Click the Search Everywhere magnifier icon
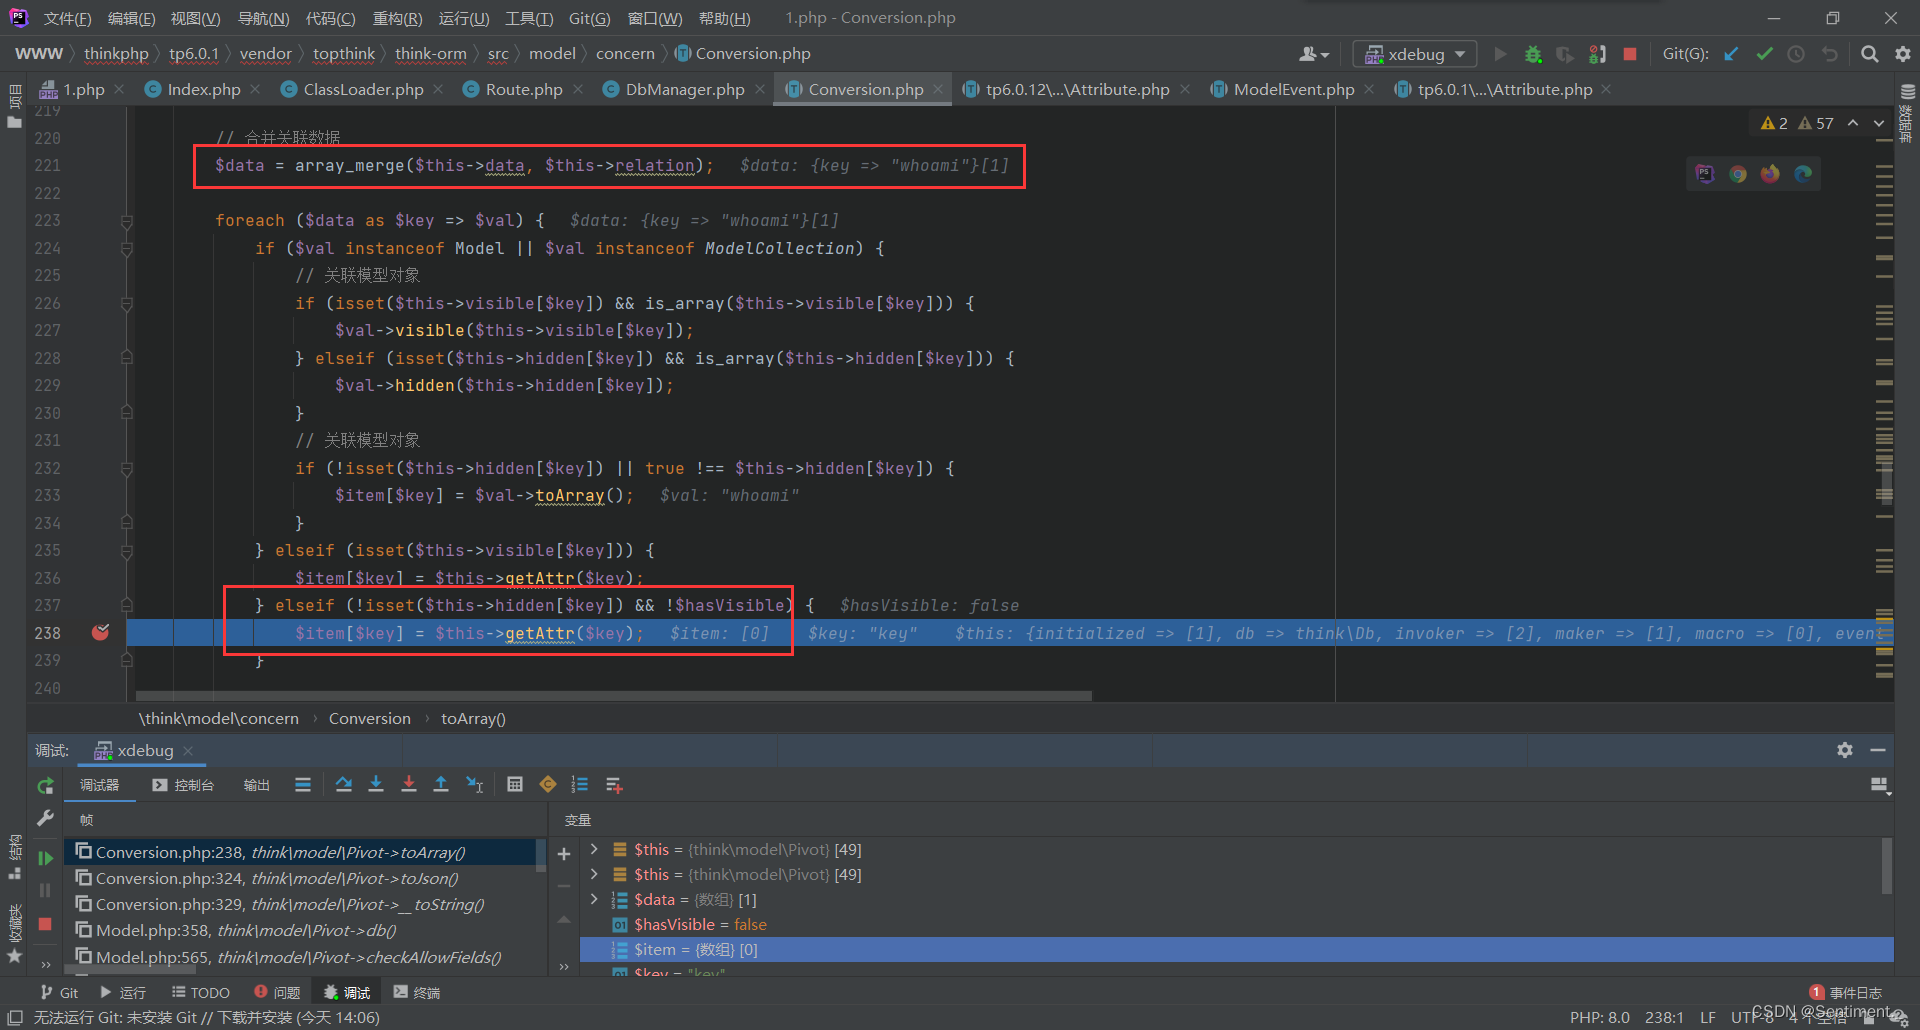This screenshot has height=1030, width=1920. [1869, 54]
